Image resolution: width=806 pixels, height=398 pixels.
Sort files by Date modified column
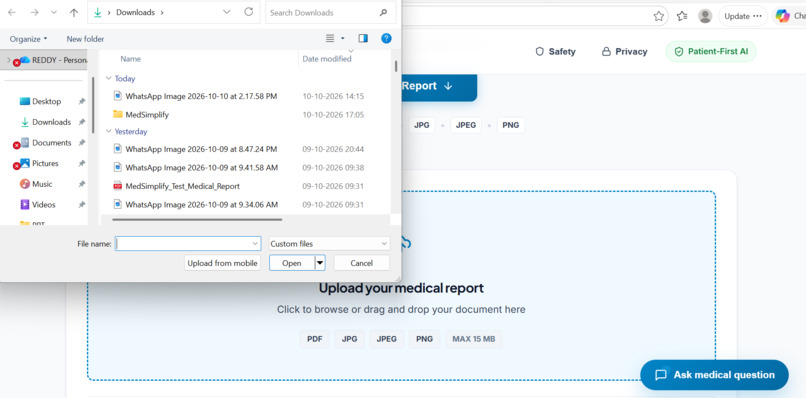click(327, 59)
